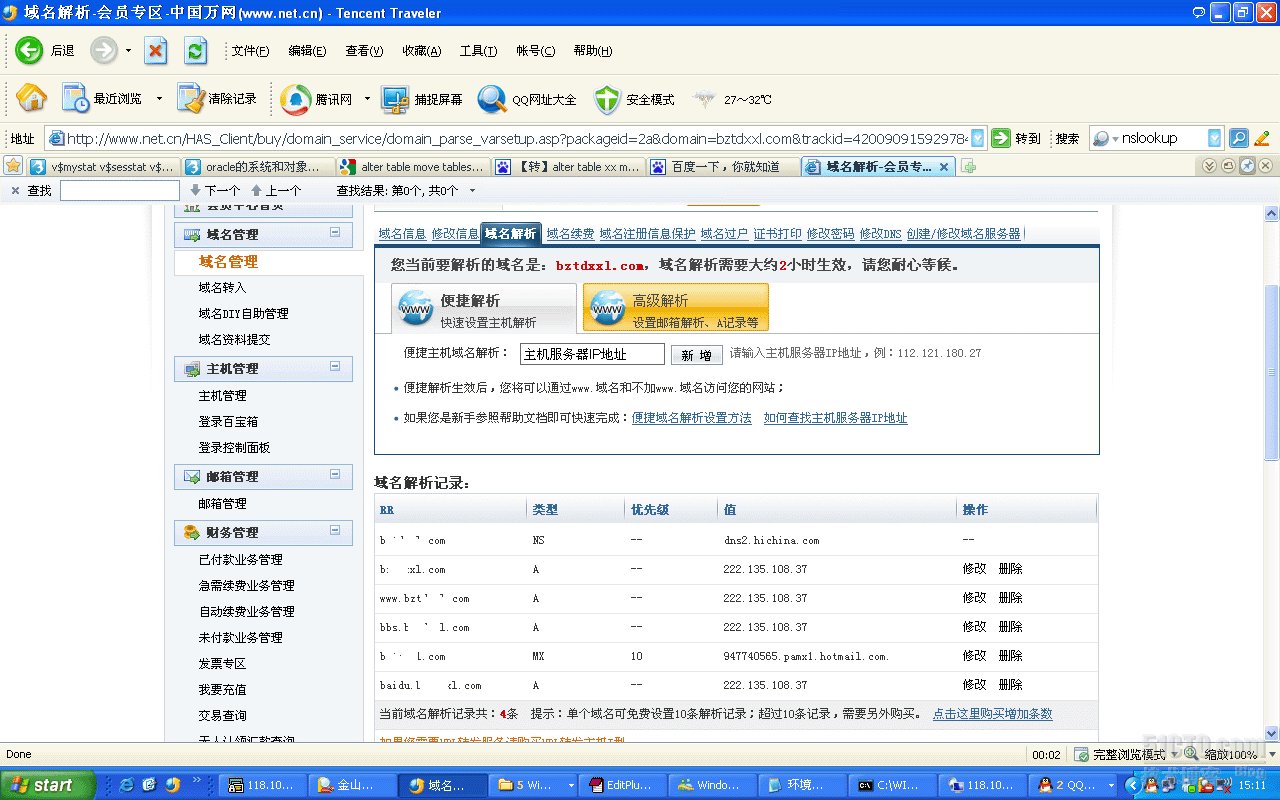Image resolution: width=1280 pixels, height=800 pixels.
Task: Select the 便捷解析 quick parse tab
Action: pyautogui.click(x=483, y=308)
